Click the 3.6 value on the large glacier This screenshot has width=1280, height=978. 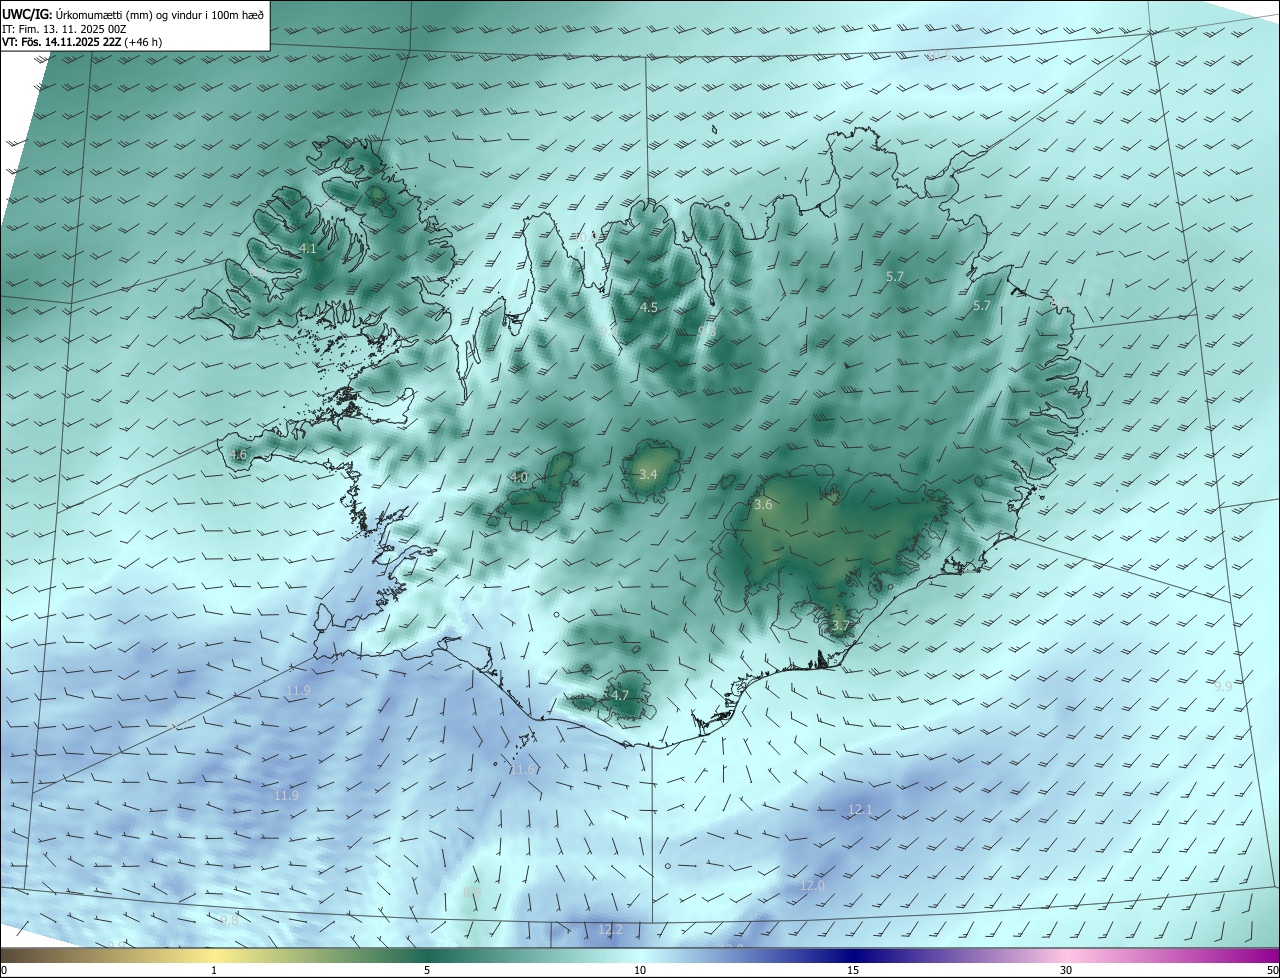763,505
